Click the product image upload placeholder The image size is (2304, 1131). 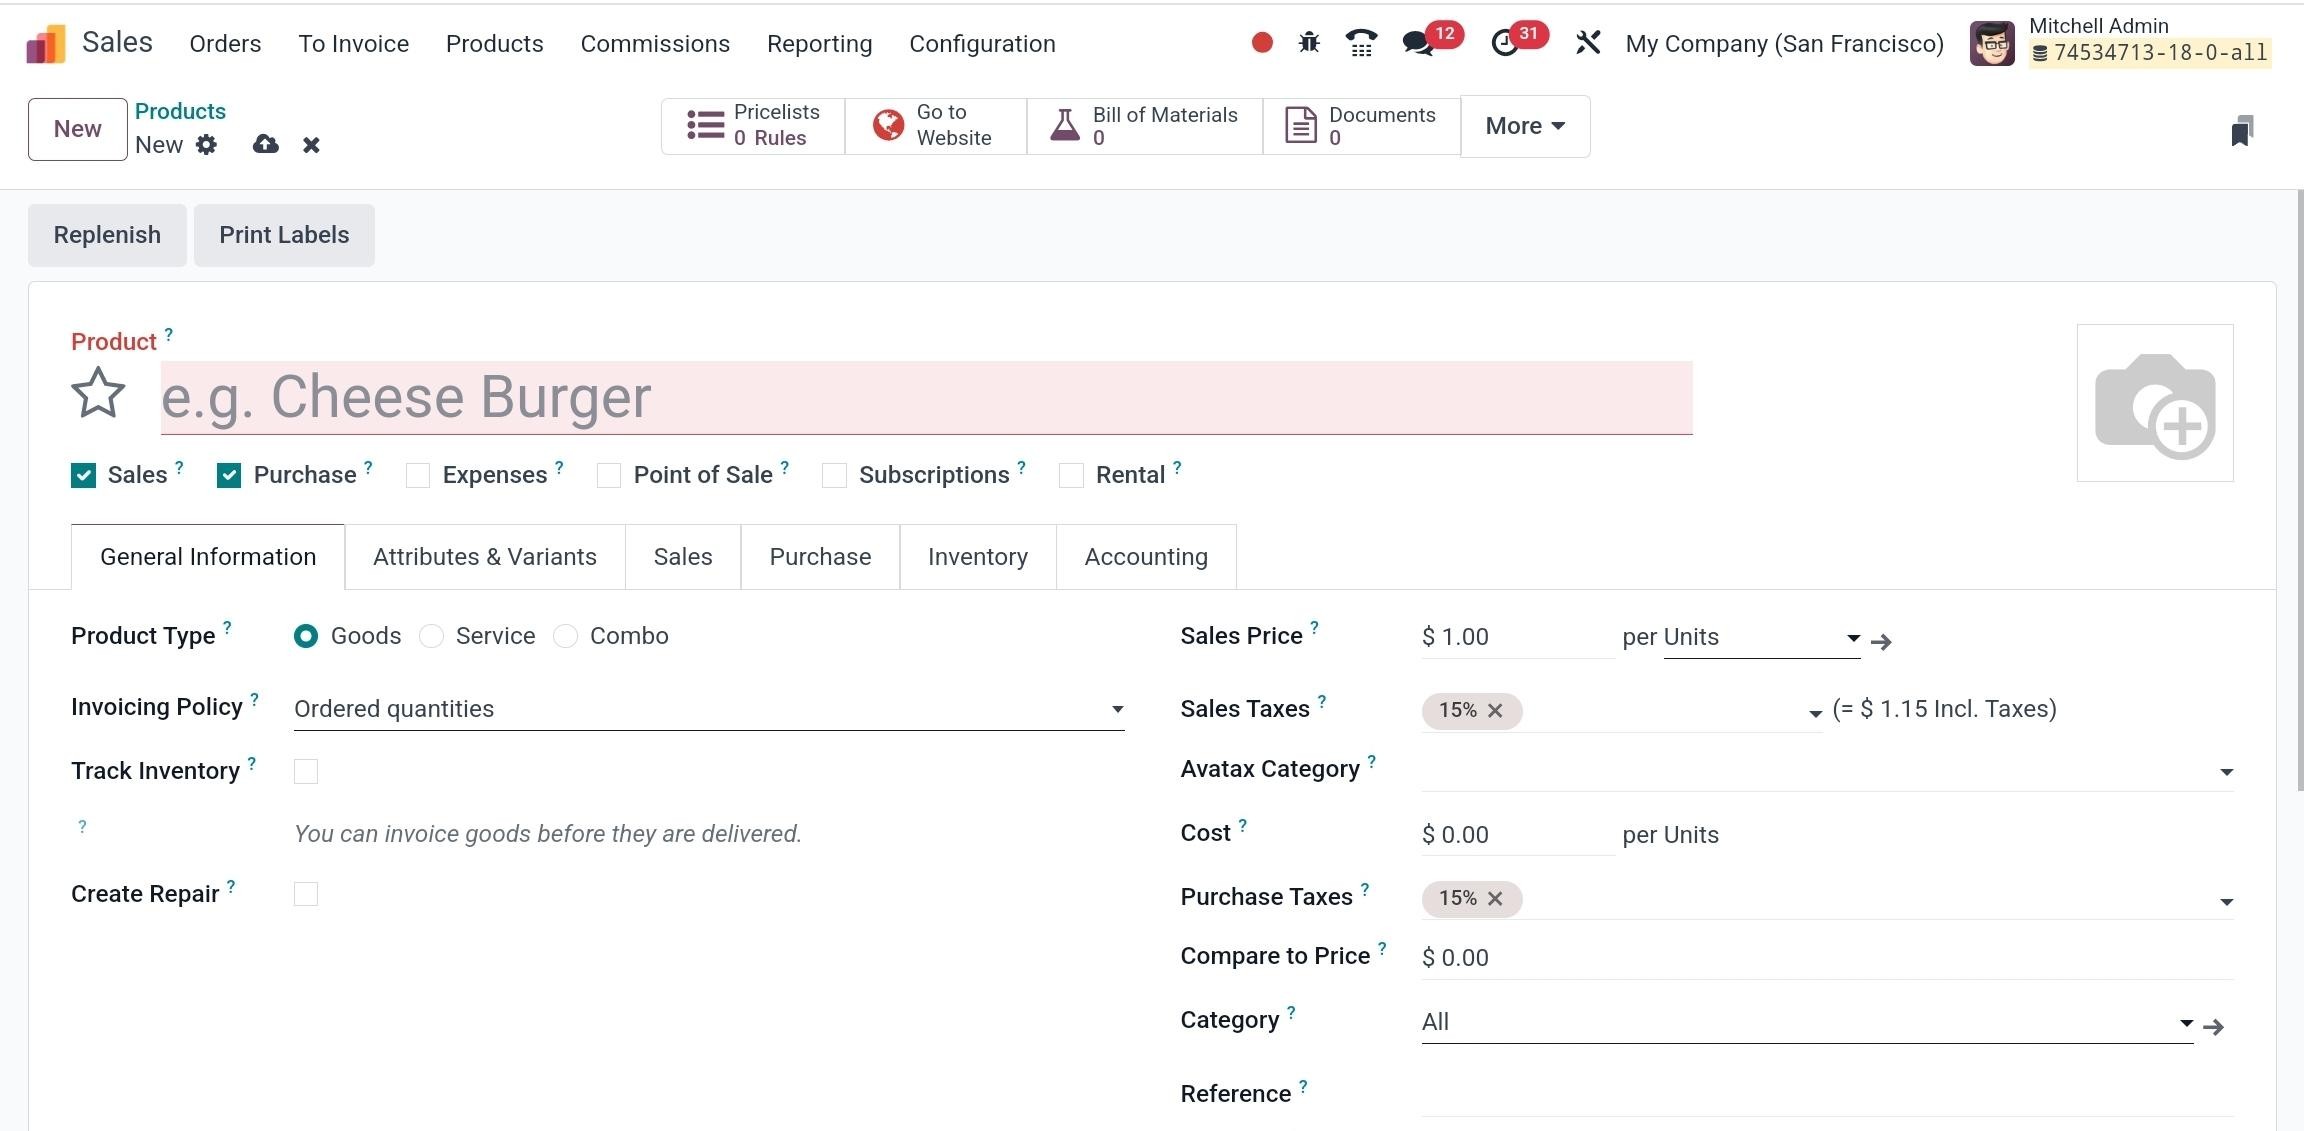[x=2154, y=403]
